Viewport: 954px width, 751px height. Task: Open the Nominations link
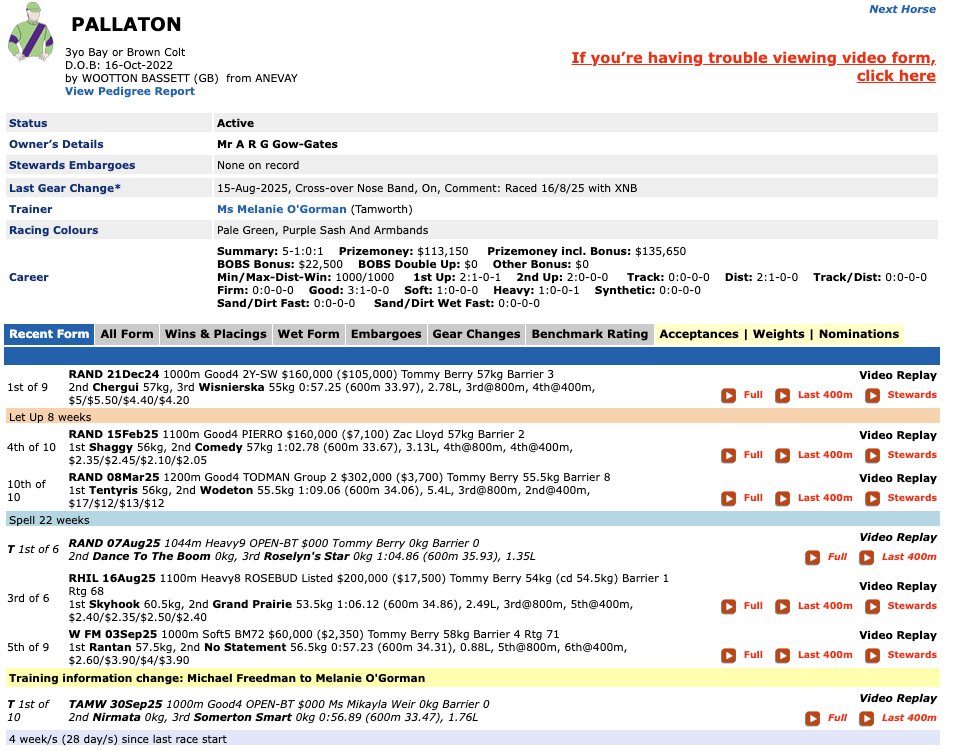(x=858, y=334)
